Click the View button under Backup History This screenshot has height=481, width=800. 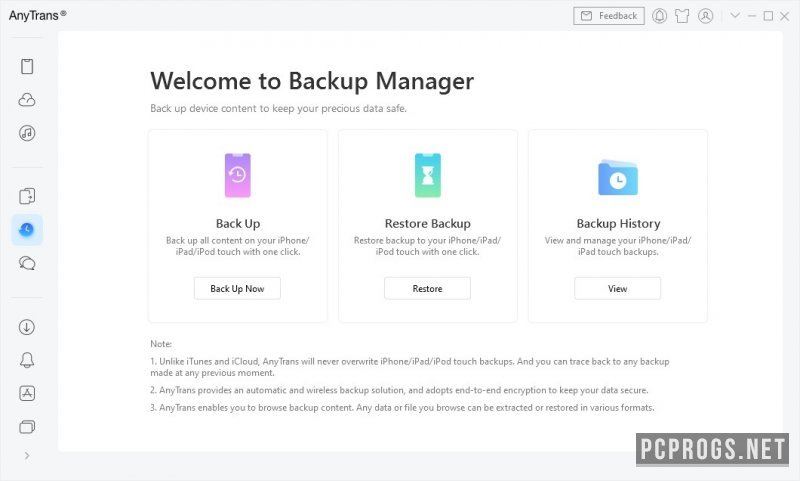click(617, 288)
